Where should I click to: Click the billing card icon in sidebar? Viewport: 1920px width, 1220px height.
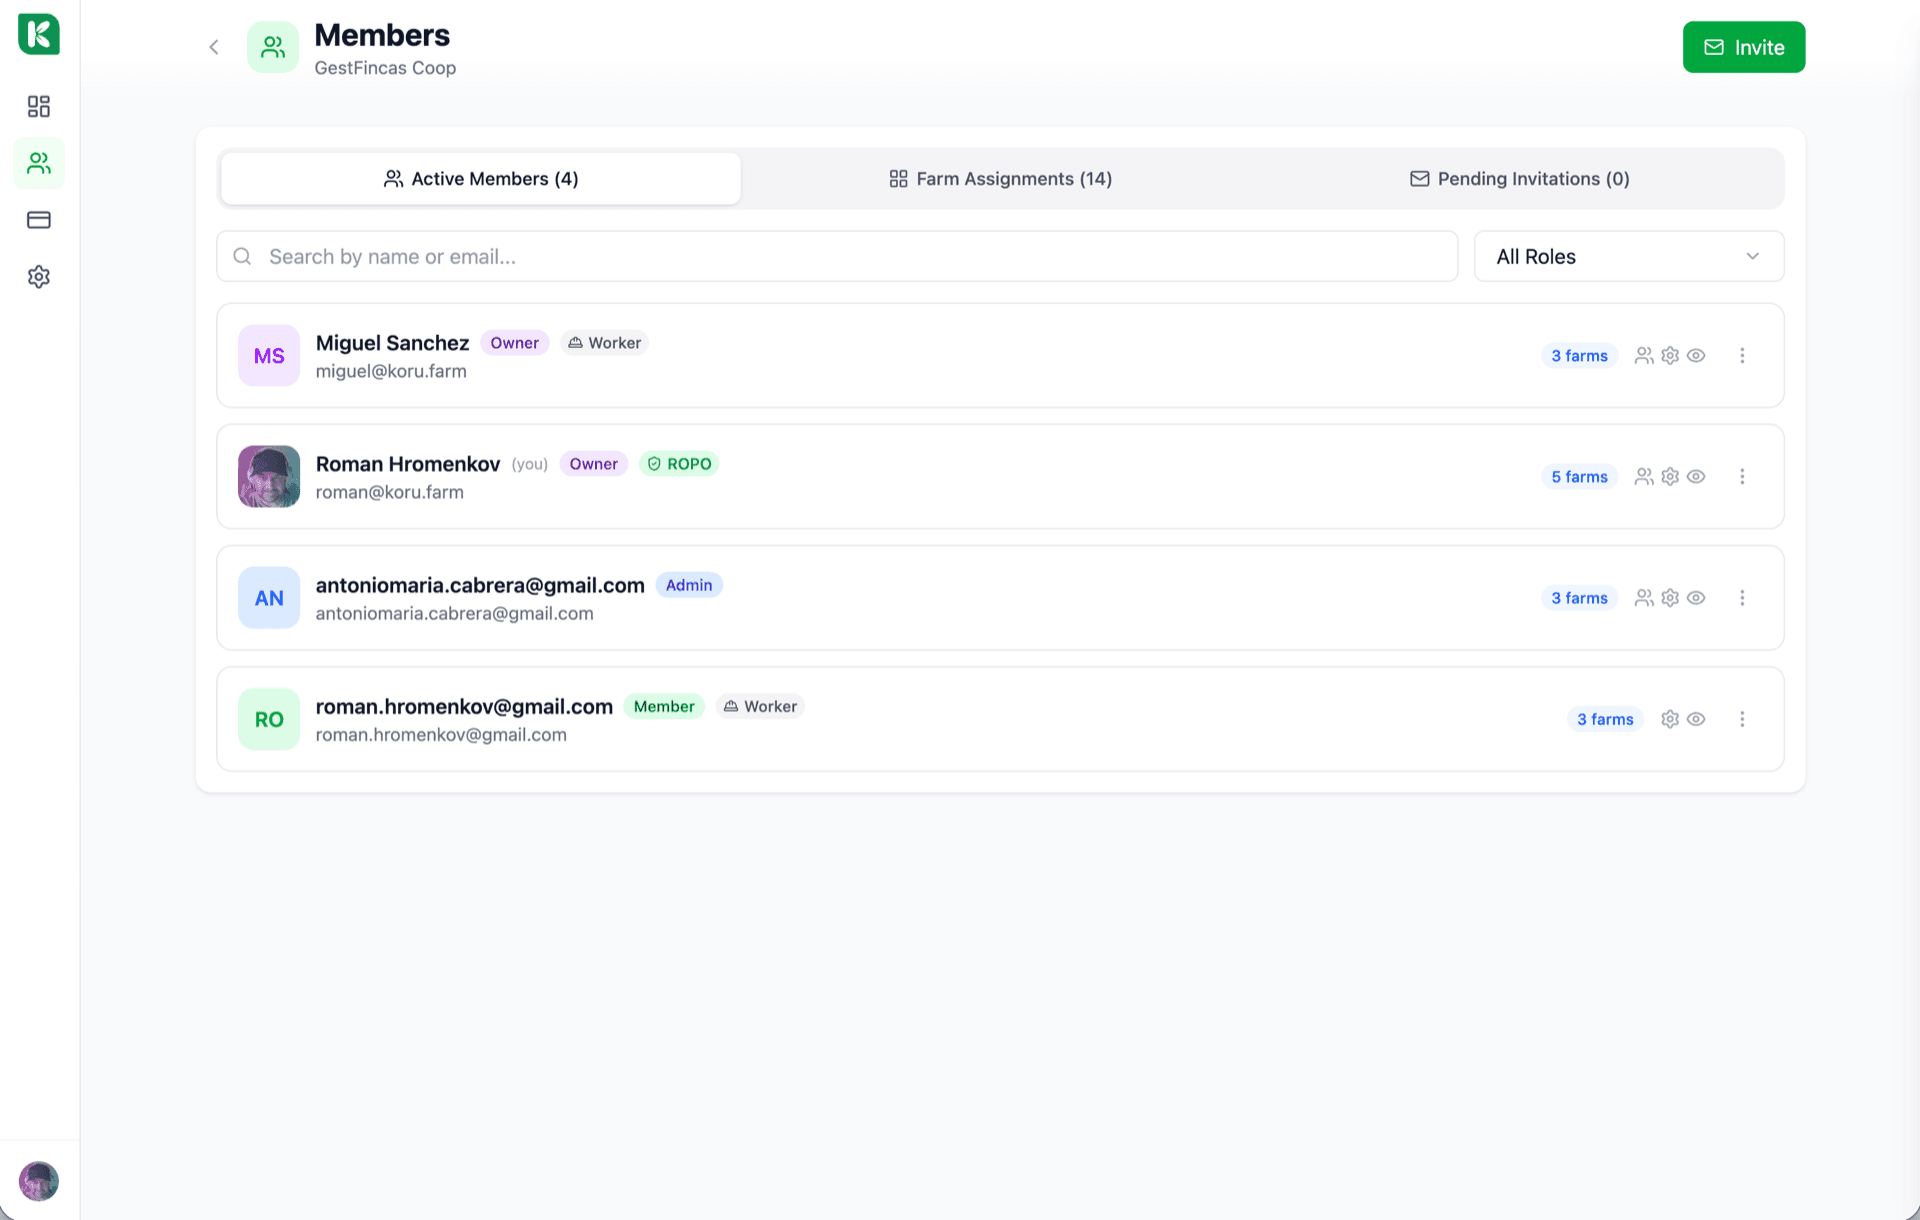pyautogui.click(x=39, y=220)
